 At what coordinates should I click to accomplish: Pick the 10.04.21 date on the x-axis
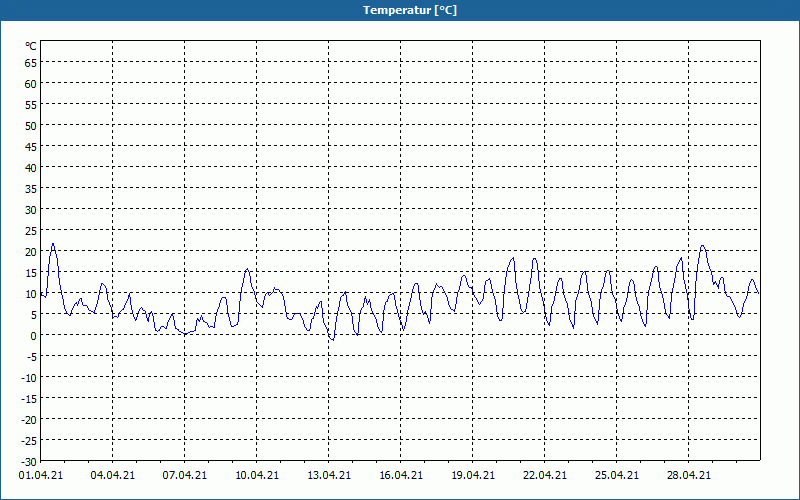coord(256,476)
